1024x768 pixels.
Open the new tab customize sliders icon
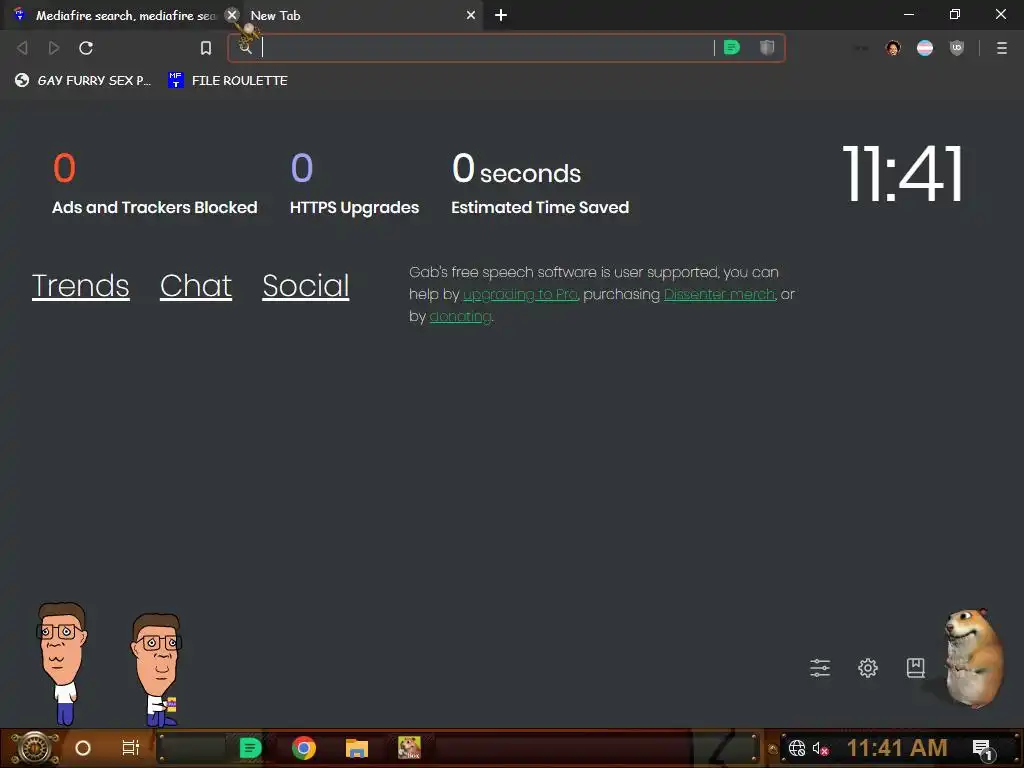[820, 667]
